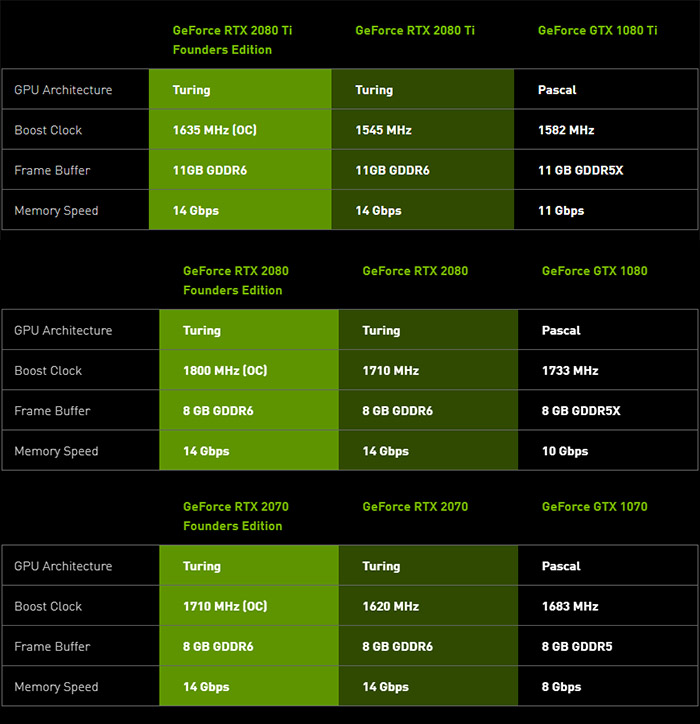Click Pascal under the GeForce GTX 1070 column
This screenshot has width=700, height=724.
tap(561, 566)
